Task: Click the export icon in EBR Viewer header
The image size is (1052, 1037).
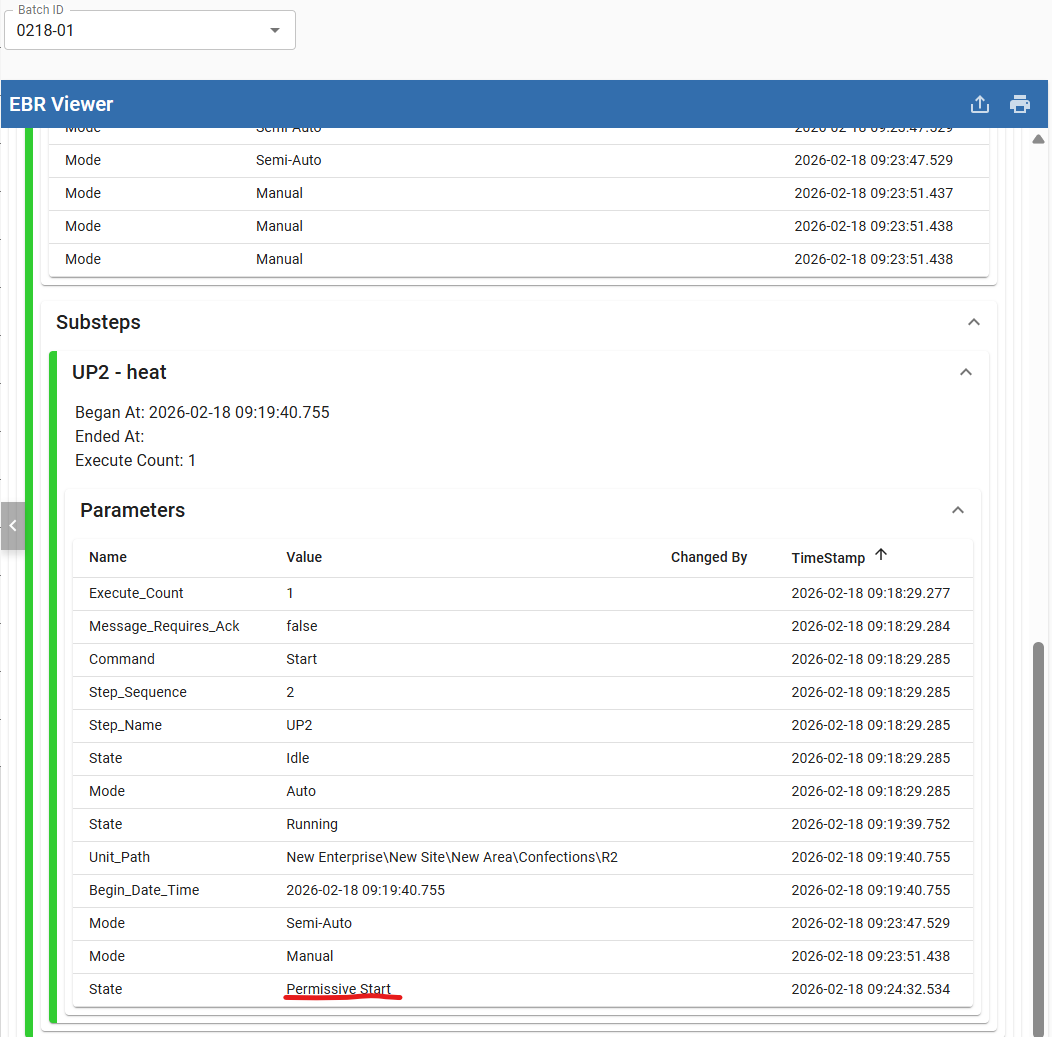Action: click(980, 104)
